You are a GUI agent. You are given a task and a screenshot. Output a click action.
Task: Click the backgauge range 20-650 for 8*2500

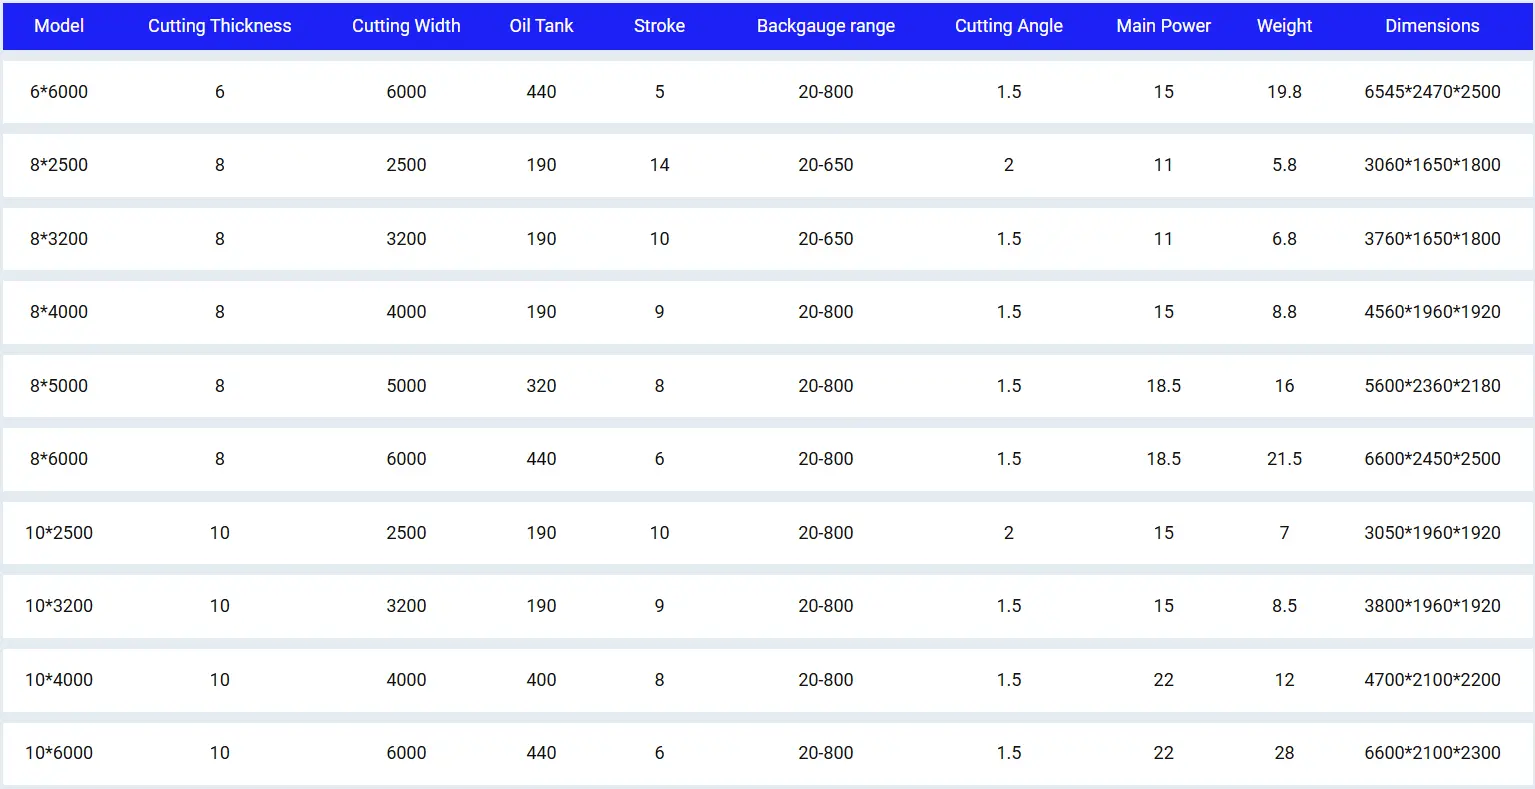(826, 165)
